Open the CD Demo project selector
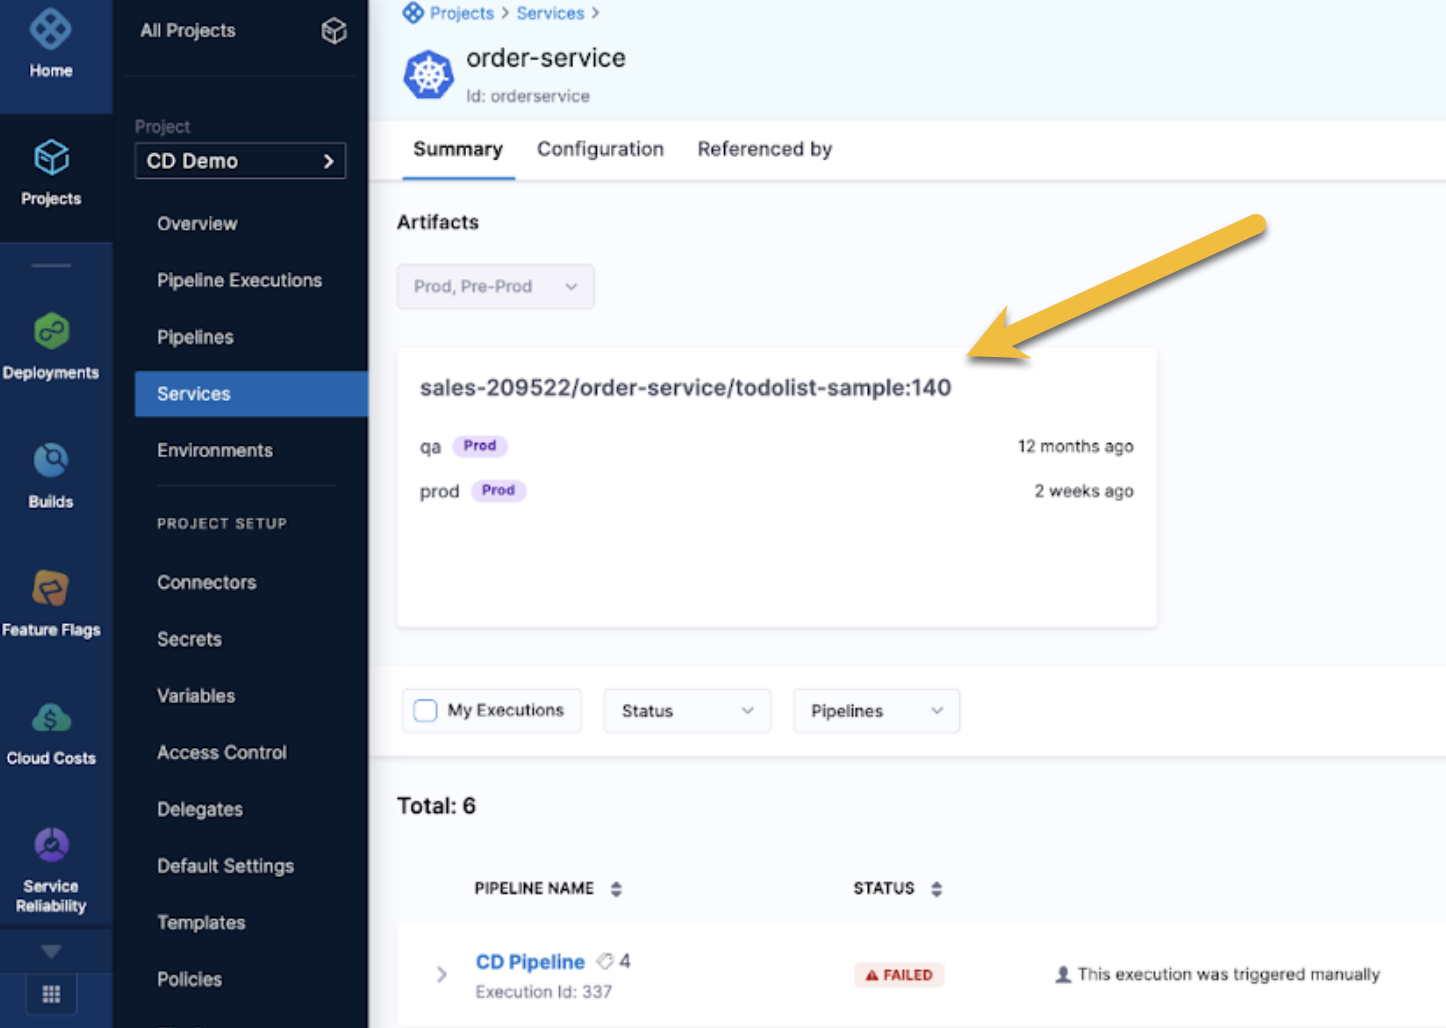 point(240,161)
